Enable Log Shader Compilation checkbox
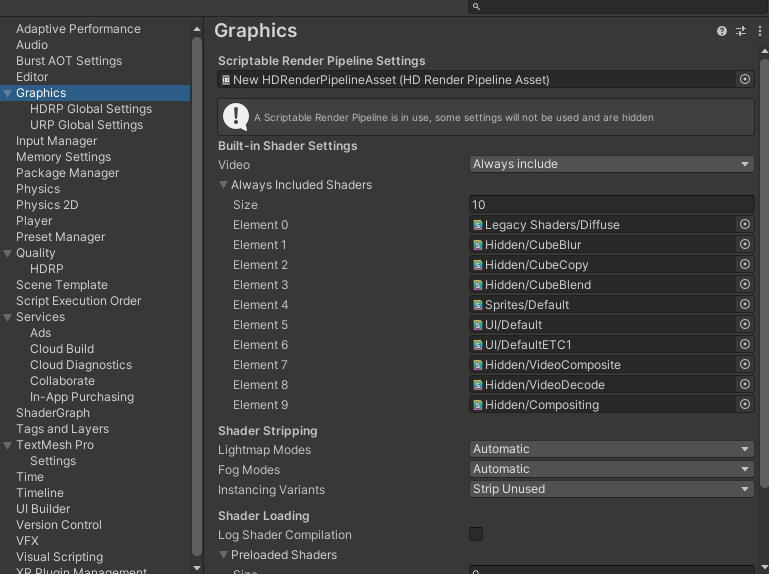 click(x=476, y=534)
